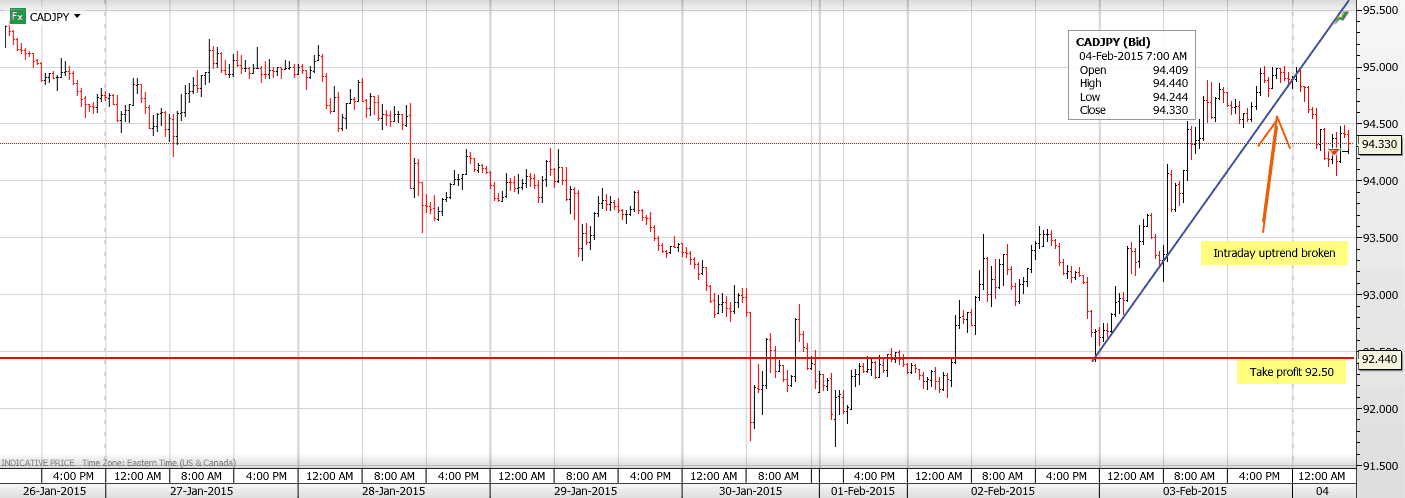The height and width of the screenshot is (498, 1405).
Task: Click the 94.330 current price tag
Action: click(1379, 144)
